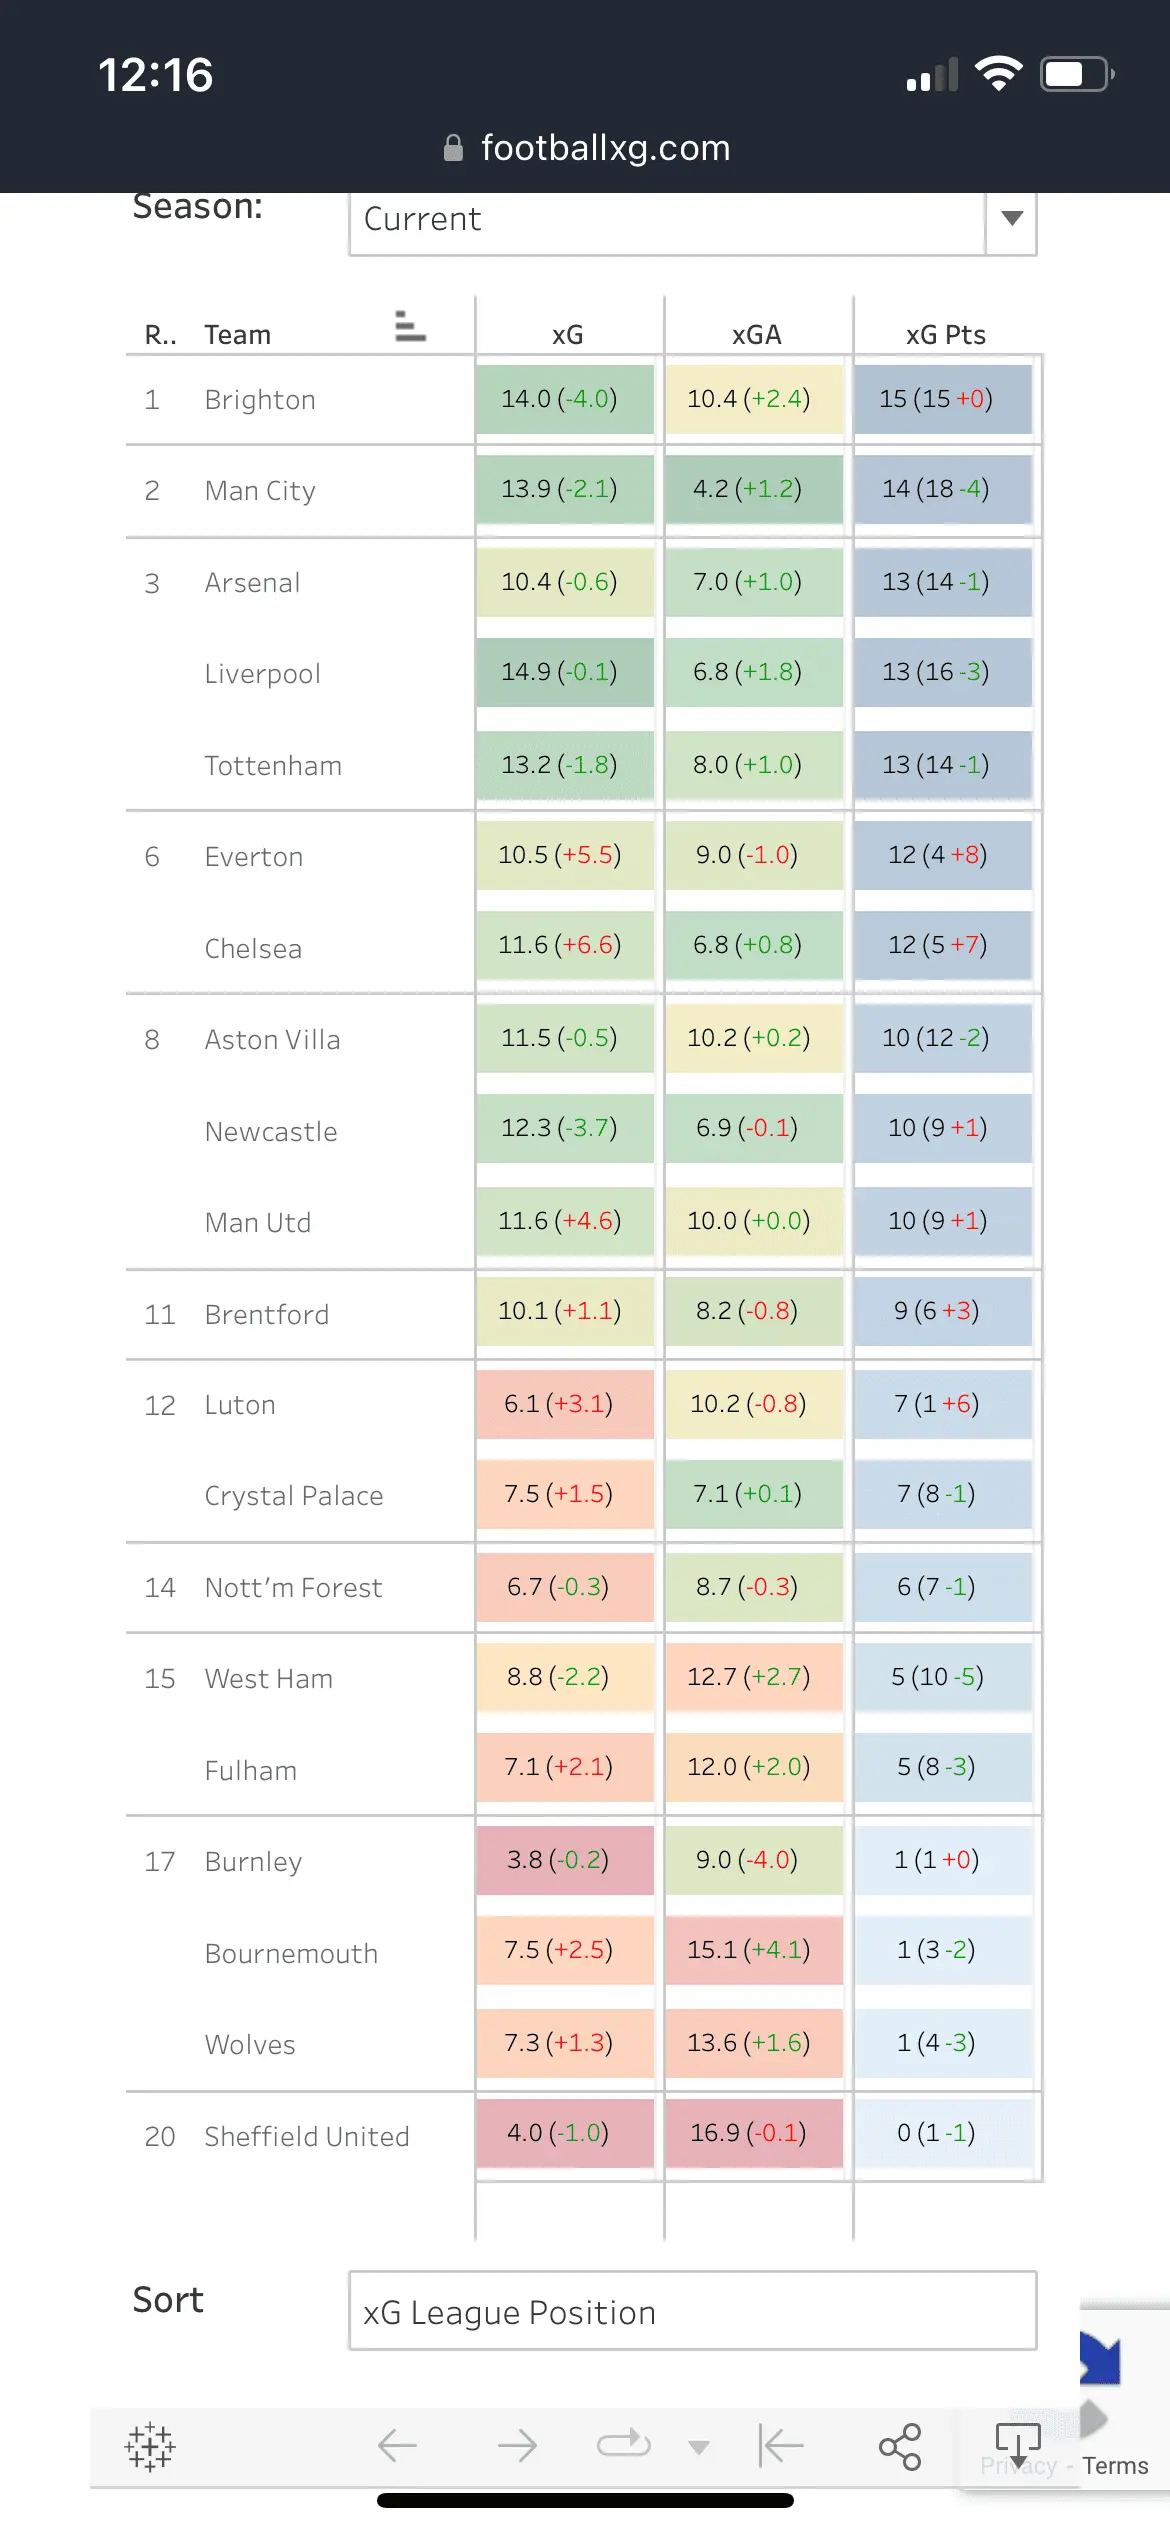Click the Revert to start icon
The width and height of the screenshot is (1170, 2532).
pos(781,2446)
